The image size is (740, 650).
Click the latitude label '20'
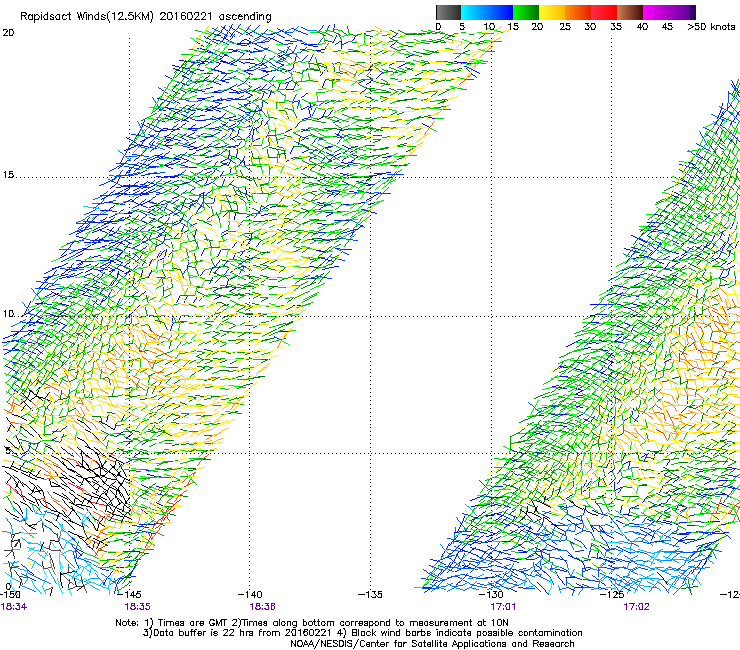(8, 33)
